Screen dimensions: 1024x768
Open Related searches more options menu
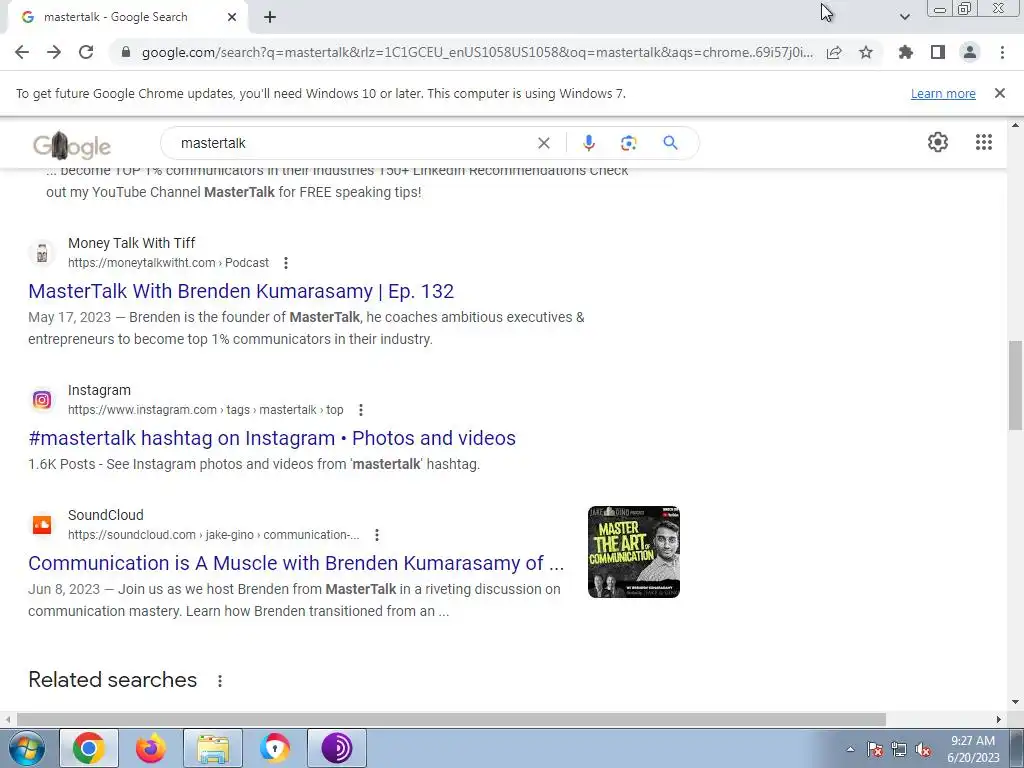220,680
